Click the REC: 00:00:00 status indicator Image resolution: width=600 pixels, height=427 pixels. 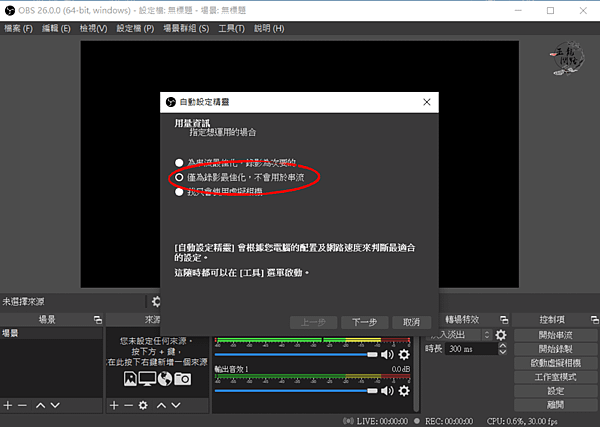444,421
